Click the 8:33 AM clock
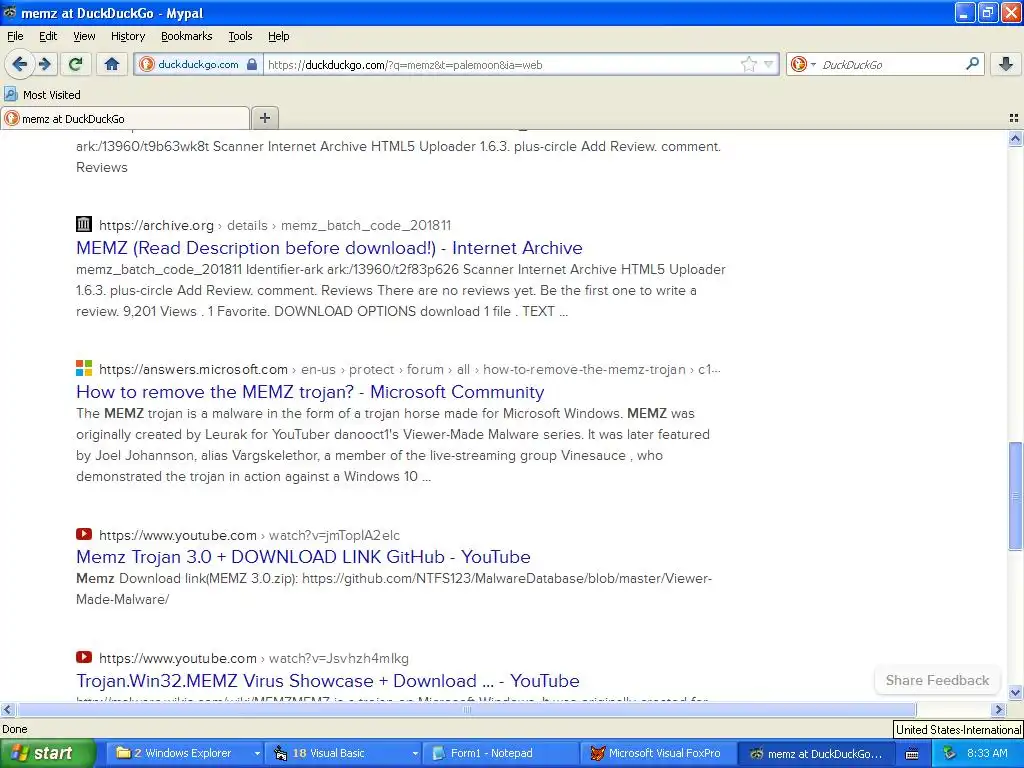 coord(987,753)
